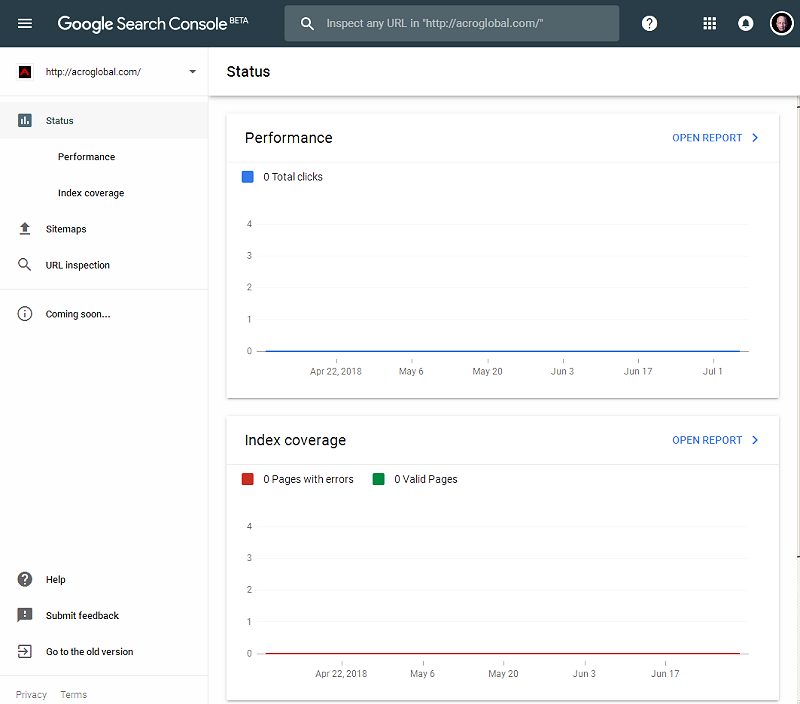Click 'Jul 1' on the Performance chart axis
Image resolution: width=800 pixels, height=704 pixels.
(x=712, y=371)
